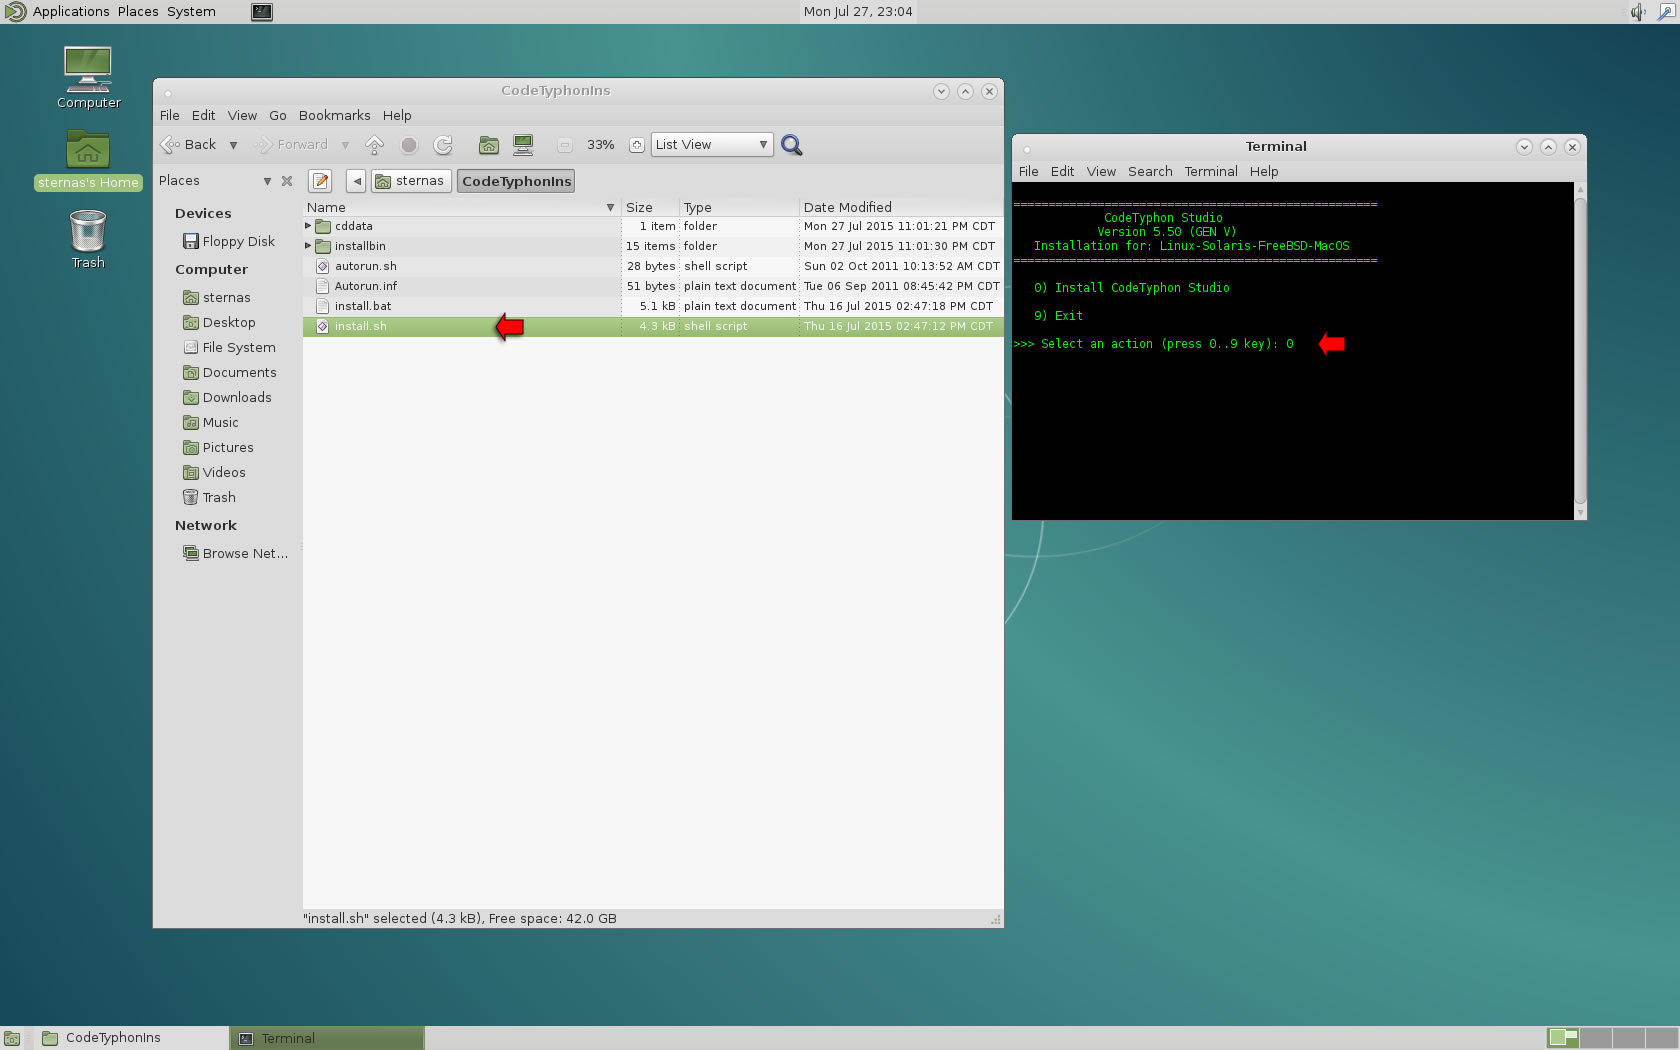Reload the current folder
The height and width of the screenshot is (1050, 1680).
[x=443, y=145]
